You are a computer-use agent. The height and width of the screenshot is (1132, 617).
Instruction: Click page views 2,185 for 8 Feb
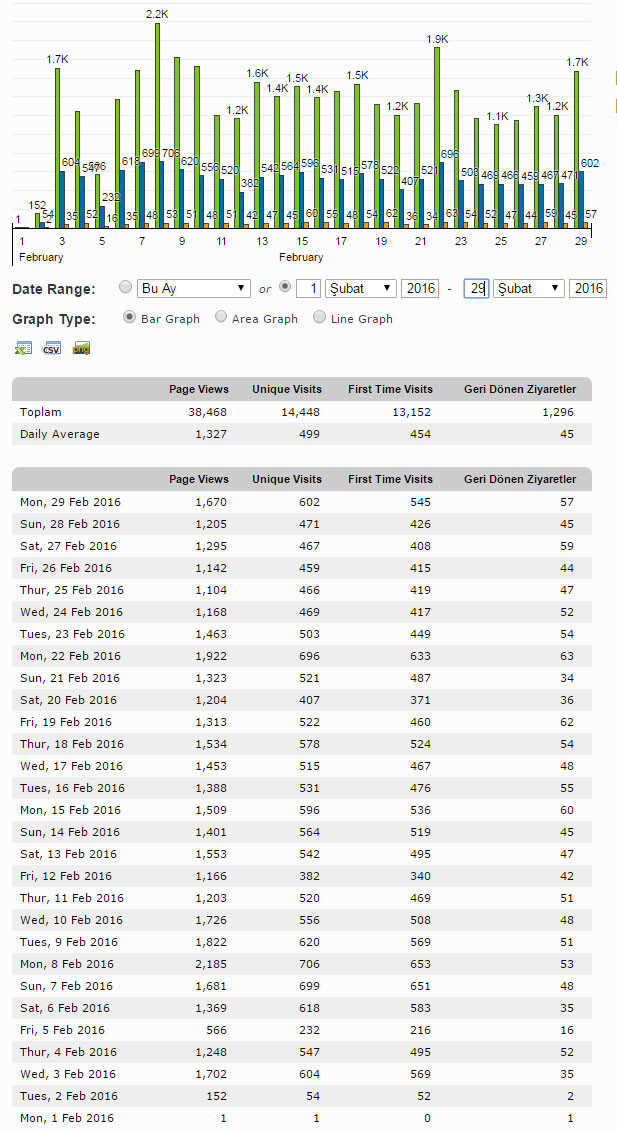tap(211, 964)
